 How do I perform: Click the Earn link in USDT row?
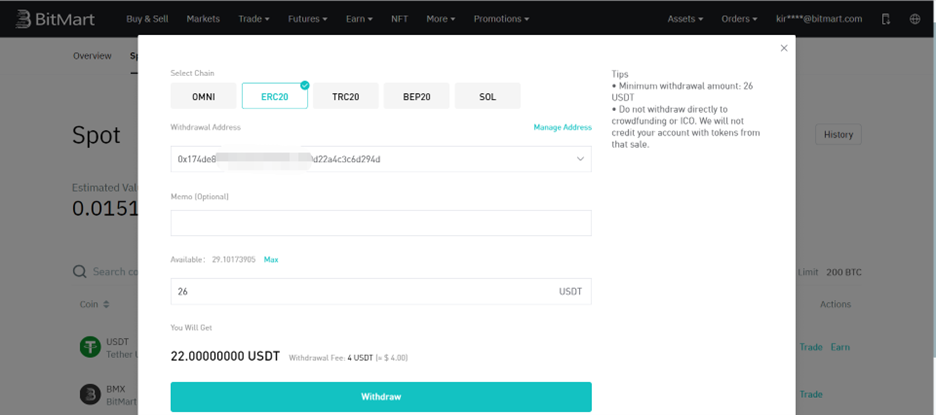pyautogui.click(x=840, y=347)
